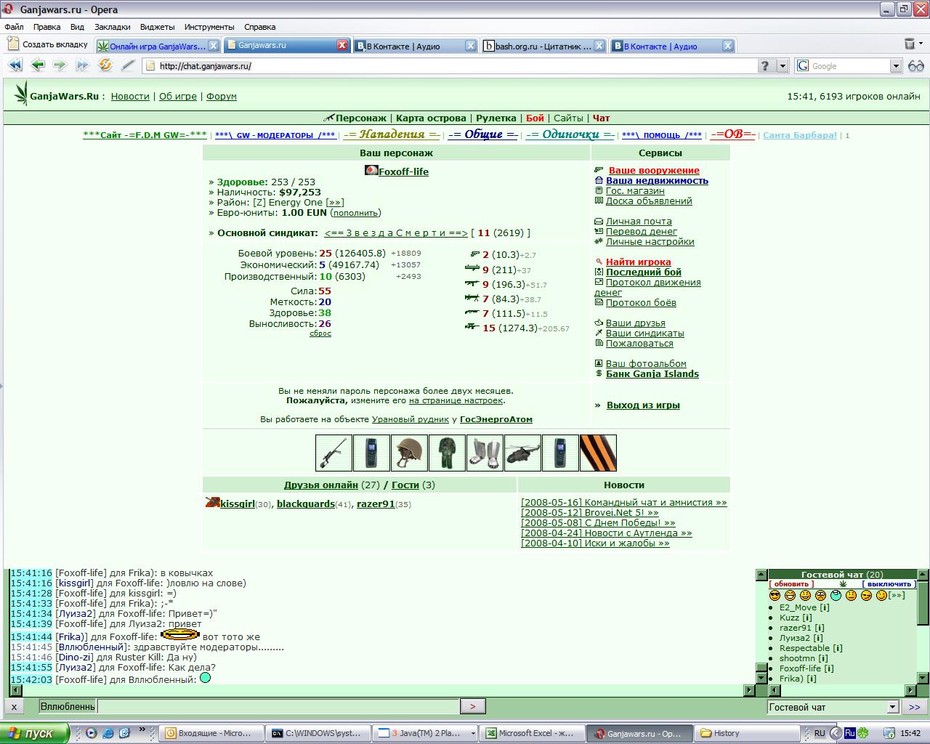Click info icon next to E2_Move
This screenshot has width=930, height=744.
pos(824,608)
